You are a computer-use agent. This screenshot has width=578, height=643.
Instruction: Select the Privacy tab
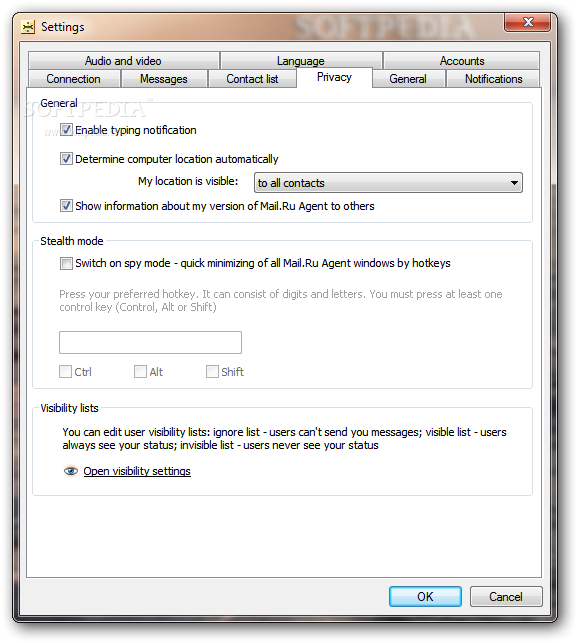coord(334,78)
